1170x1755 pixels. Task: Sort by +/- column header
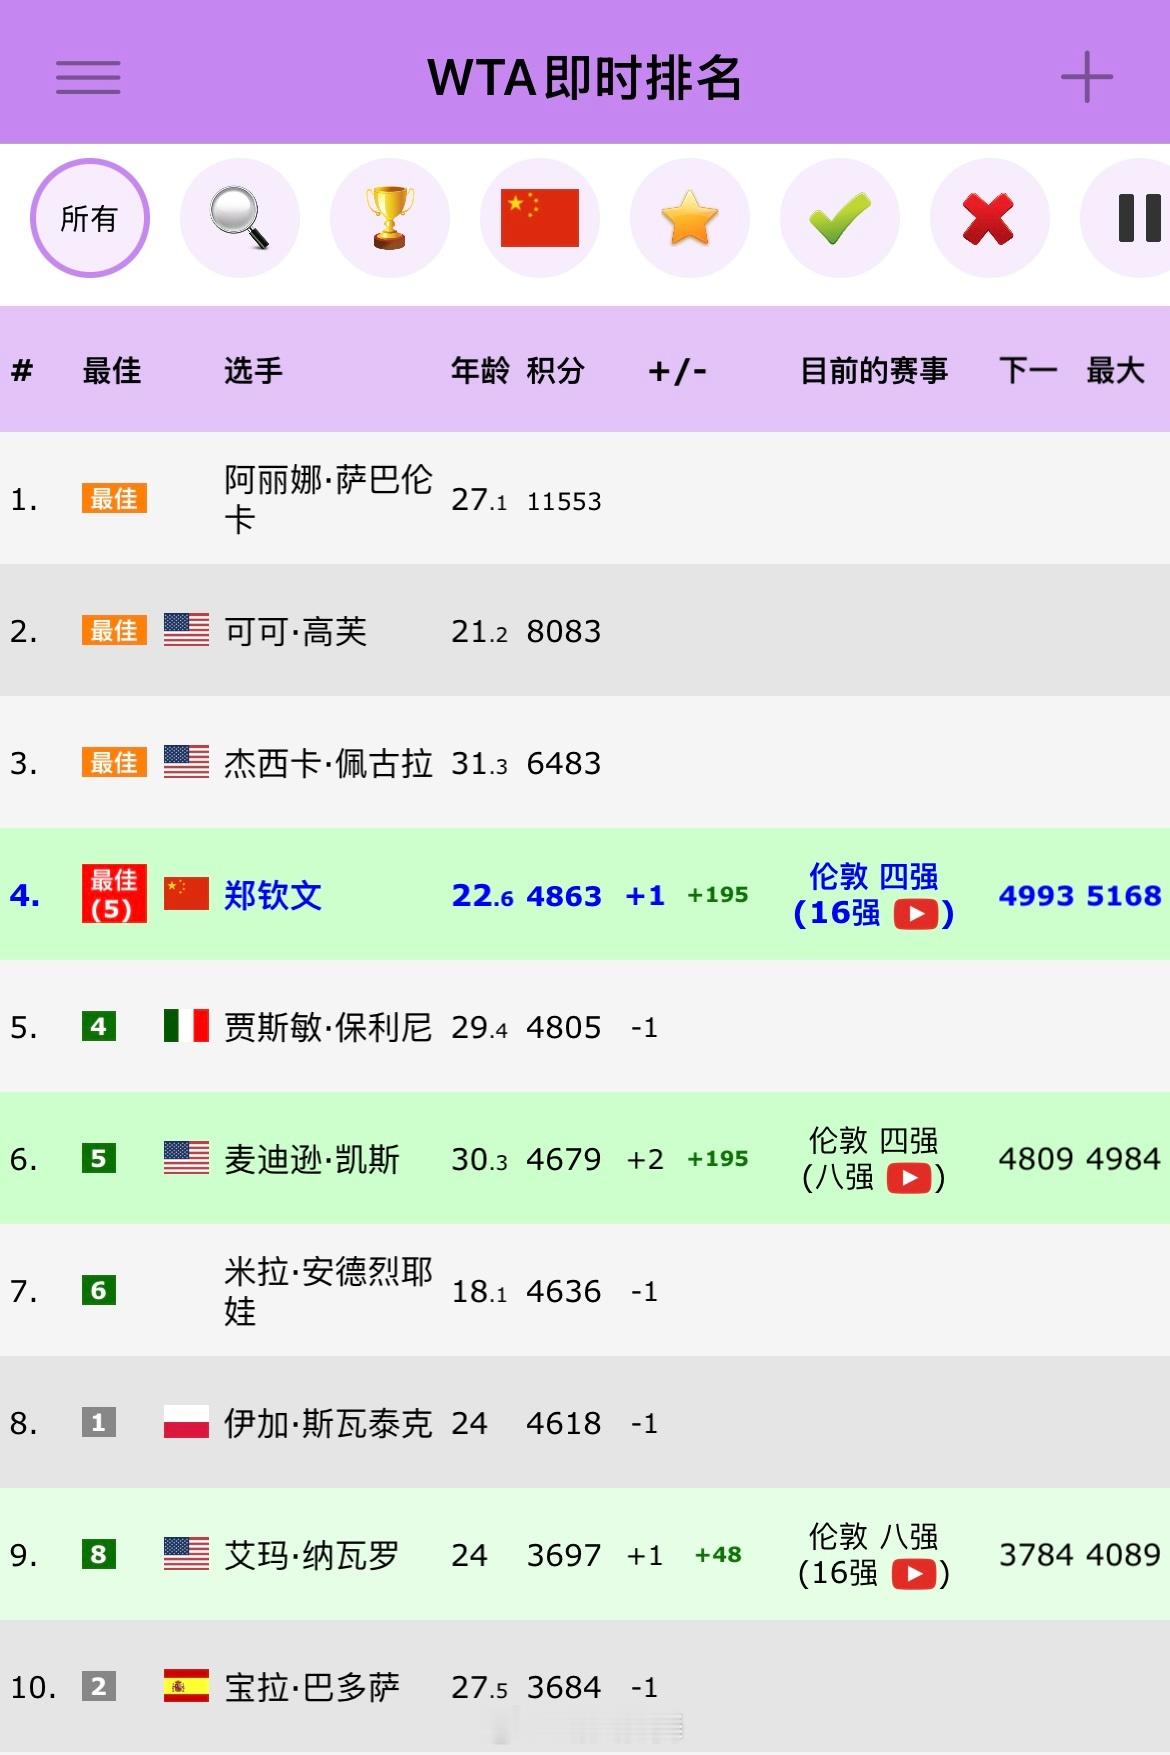tap(677, 371)
